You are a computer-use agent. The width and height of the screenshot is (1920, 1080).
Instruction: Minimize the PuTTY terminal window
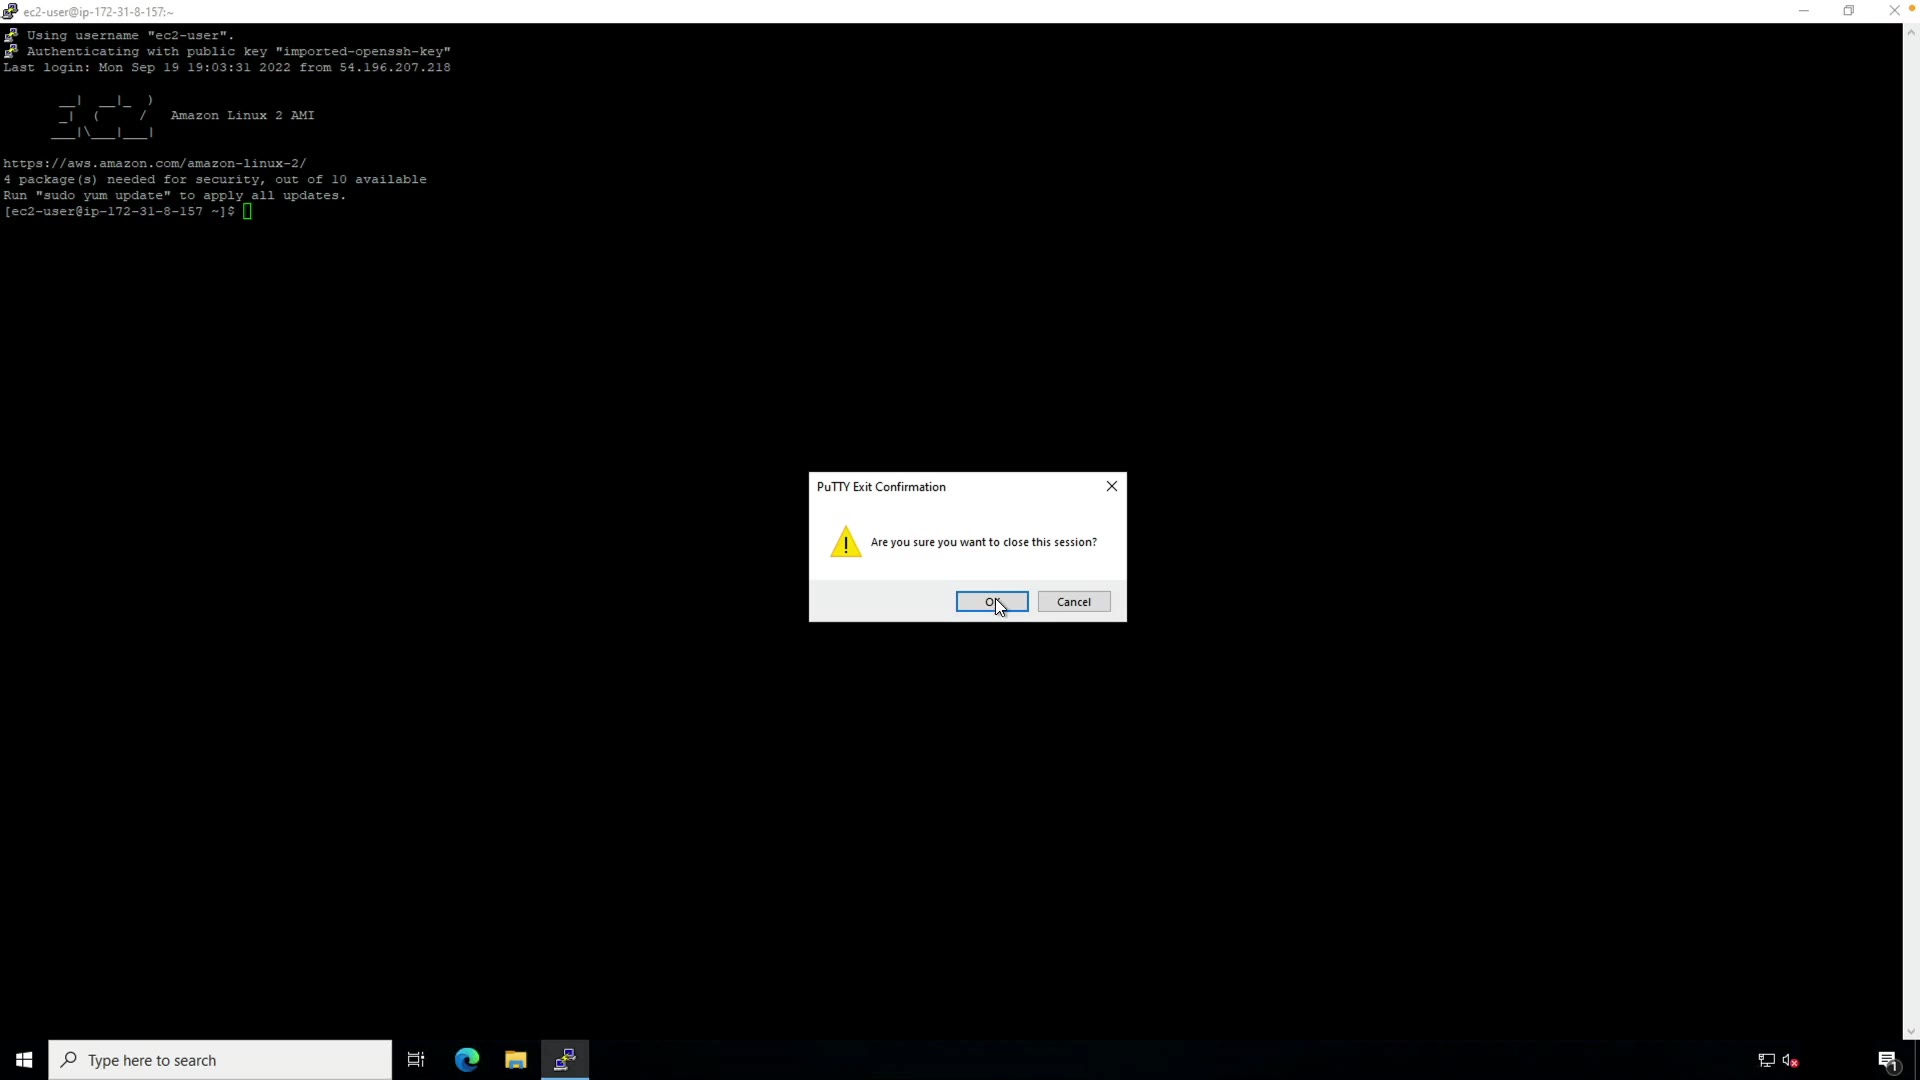[1803, 11]
